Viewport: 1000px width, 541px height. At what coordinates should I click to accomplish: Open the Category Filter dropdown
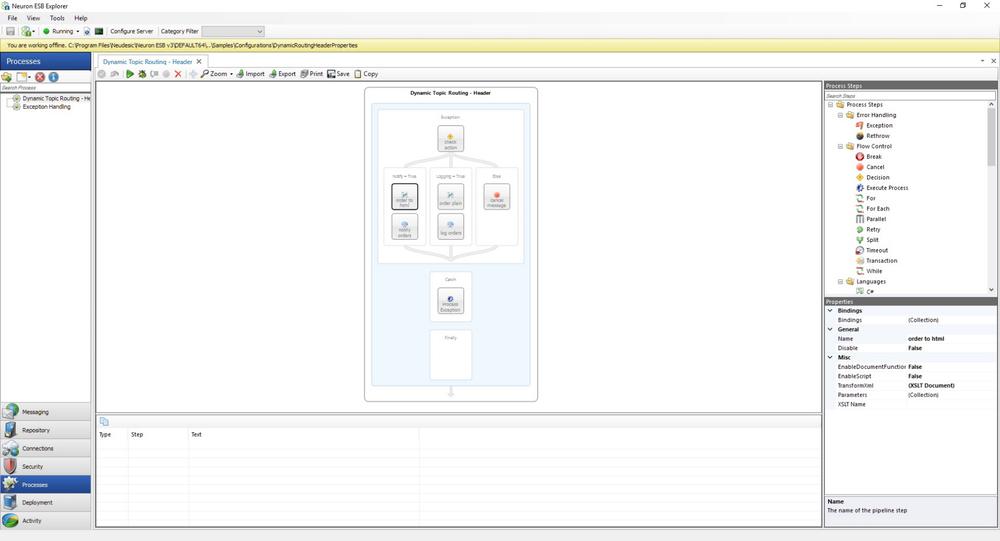coord(233,32)
